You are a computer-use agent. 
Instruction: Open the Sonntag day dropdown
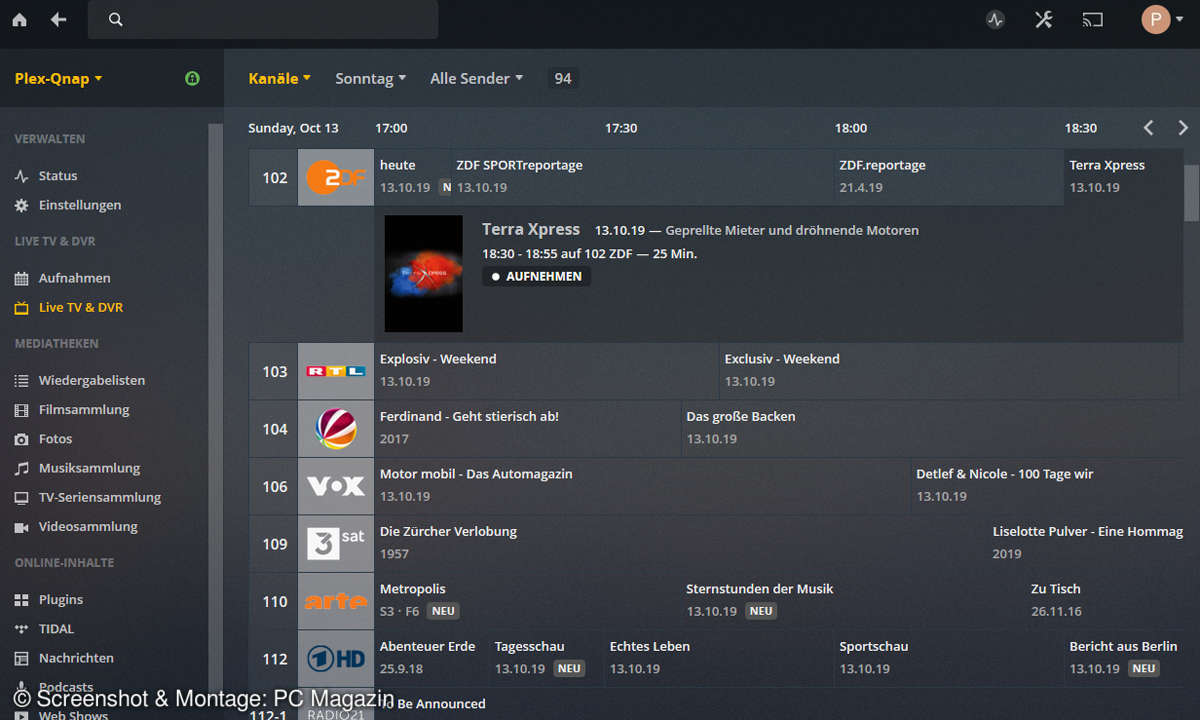click(x=370, y=78)
